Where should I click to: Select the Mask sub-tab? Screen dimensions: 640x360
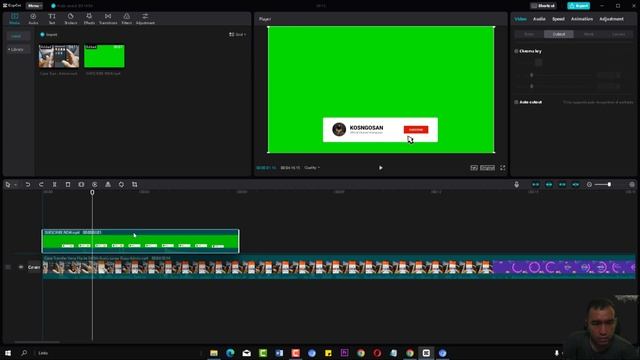589,34
